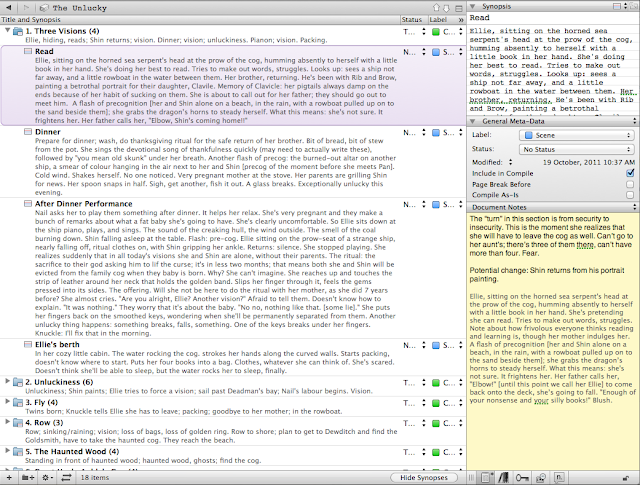This screenshot has width=640, height=485.
Task: Click synopsis title field showing Read
Action: point(553,18)
